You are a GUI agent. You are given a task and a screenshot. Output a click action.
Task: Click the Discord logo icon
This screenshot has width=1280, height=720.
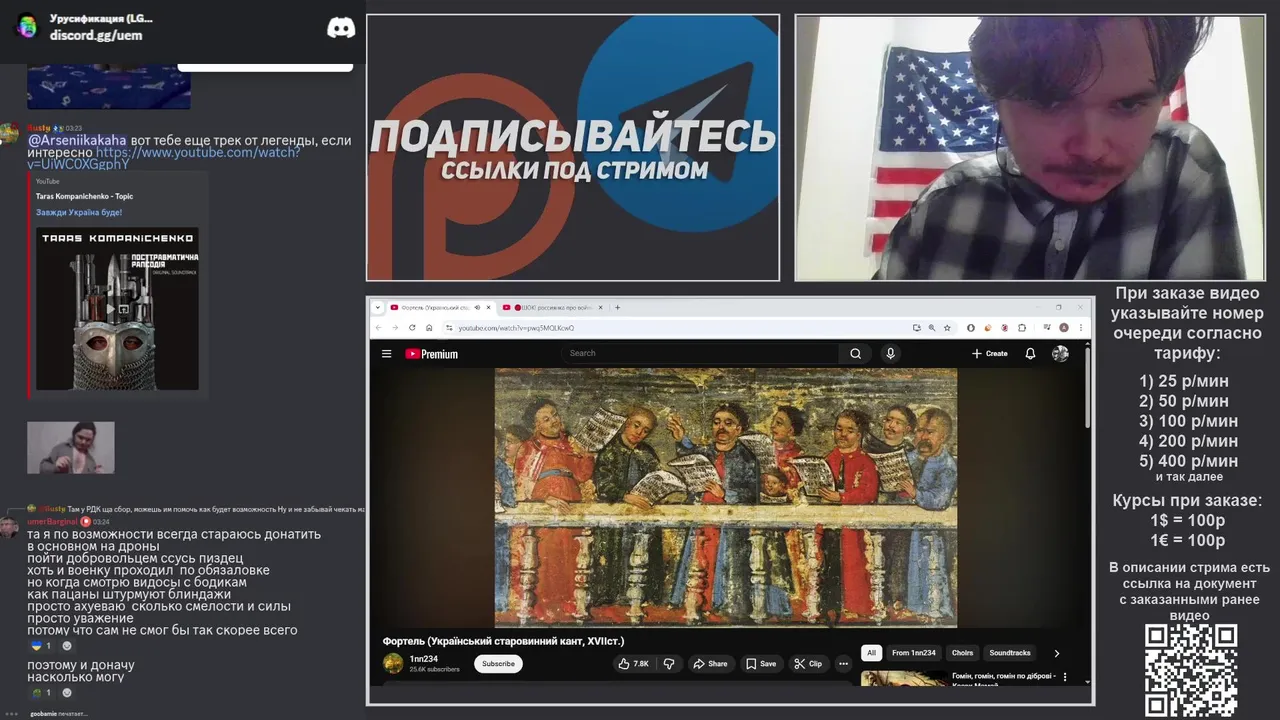(x=341, y=28)
